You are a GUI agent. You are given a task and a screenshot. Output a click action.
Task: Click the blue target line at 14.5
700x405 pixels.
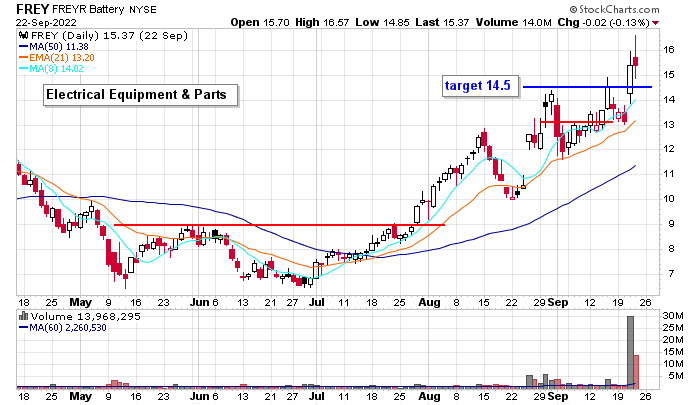coord(587,87)
